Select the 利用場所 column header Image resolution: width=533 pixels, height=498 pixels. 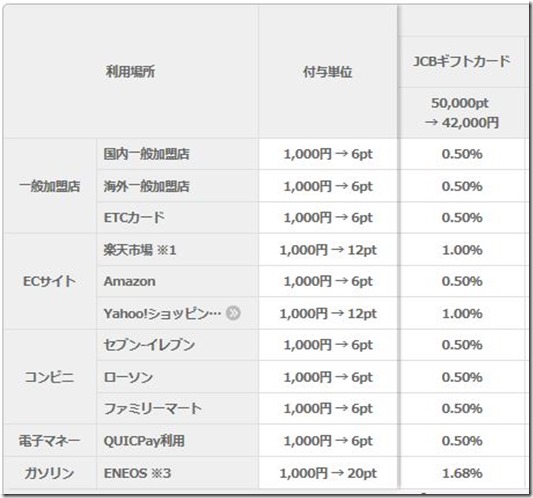pos(131,72)
